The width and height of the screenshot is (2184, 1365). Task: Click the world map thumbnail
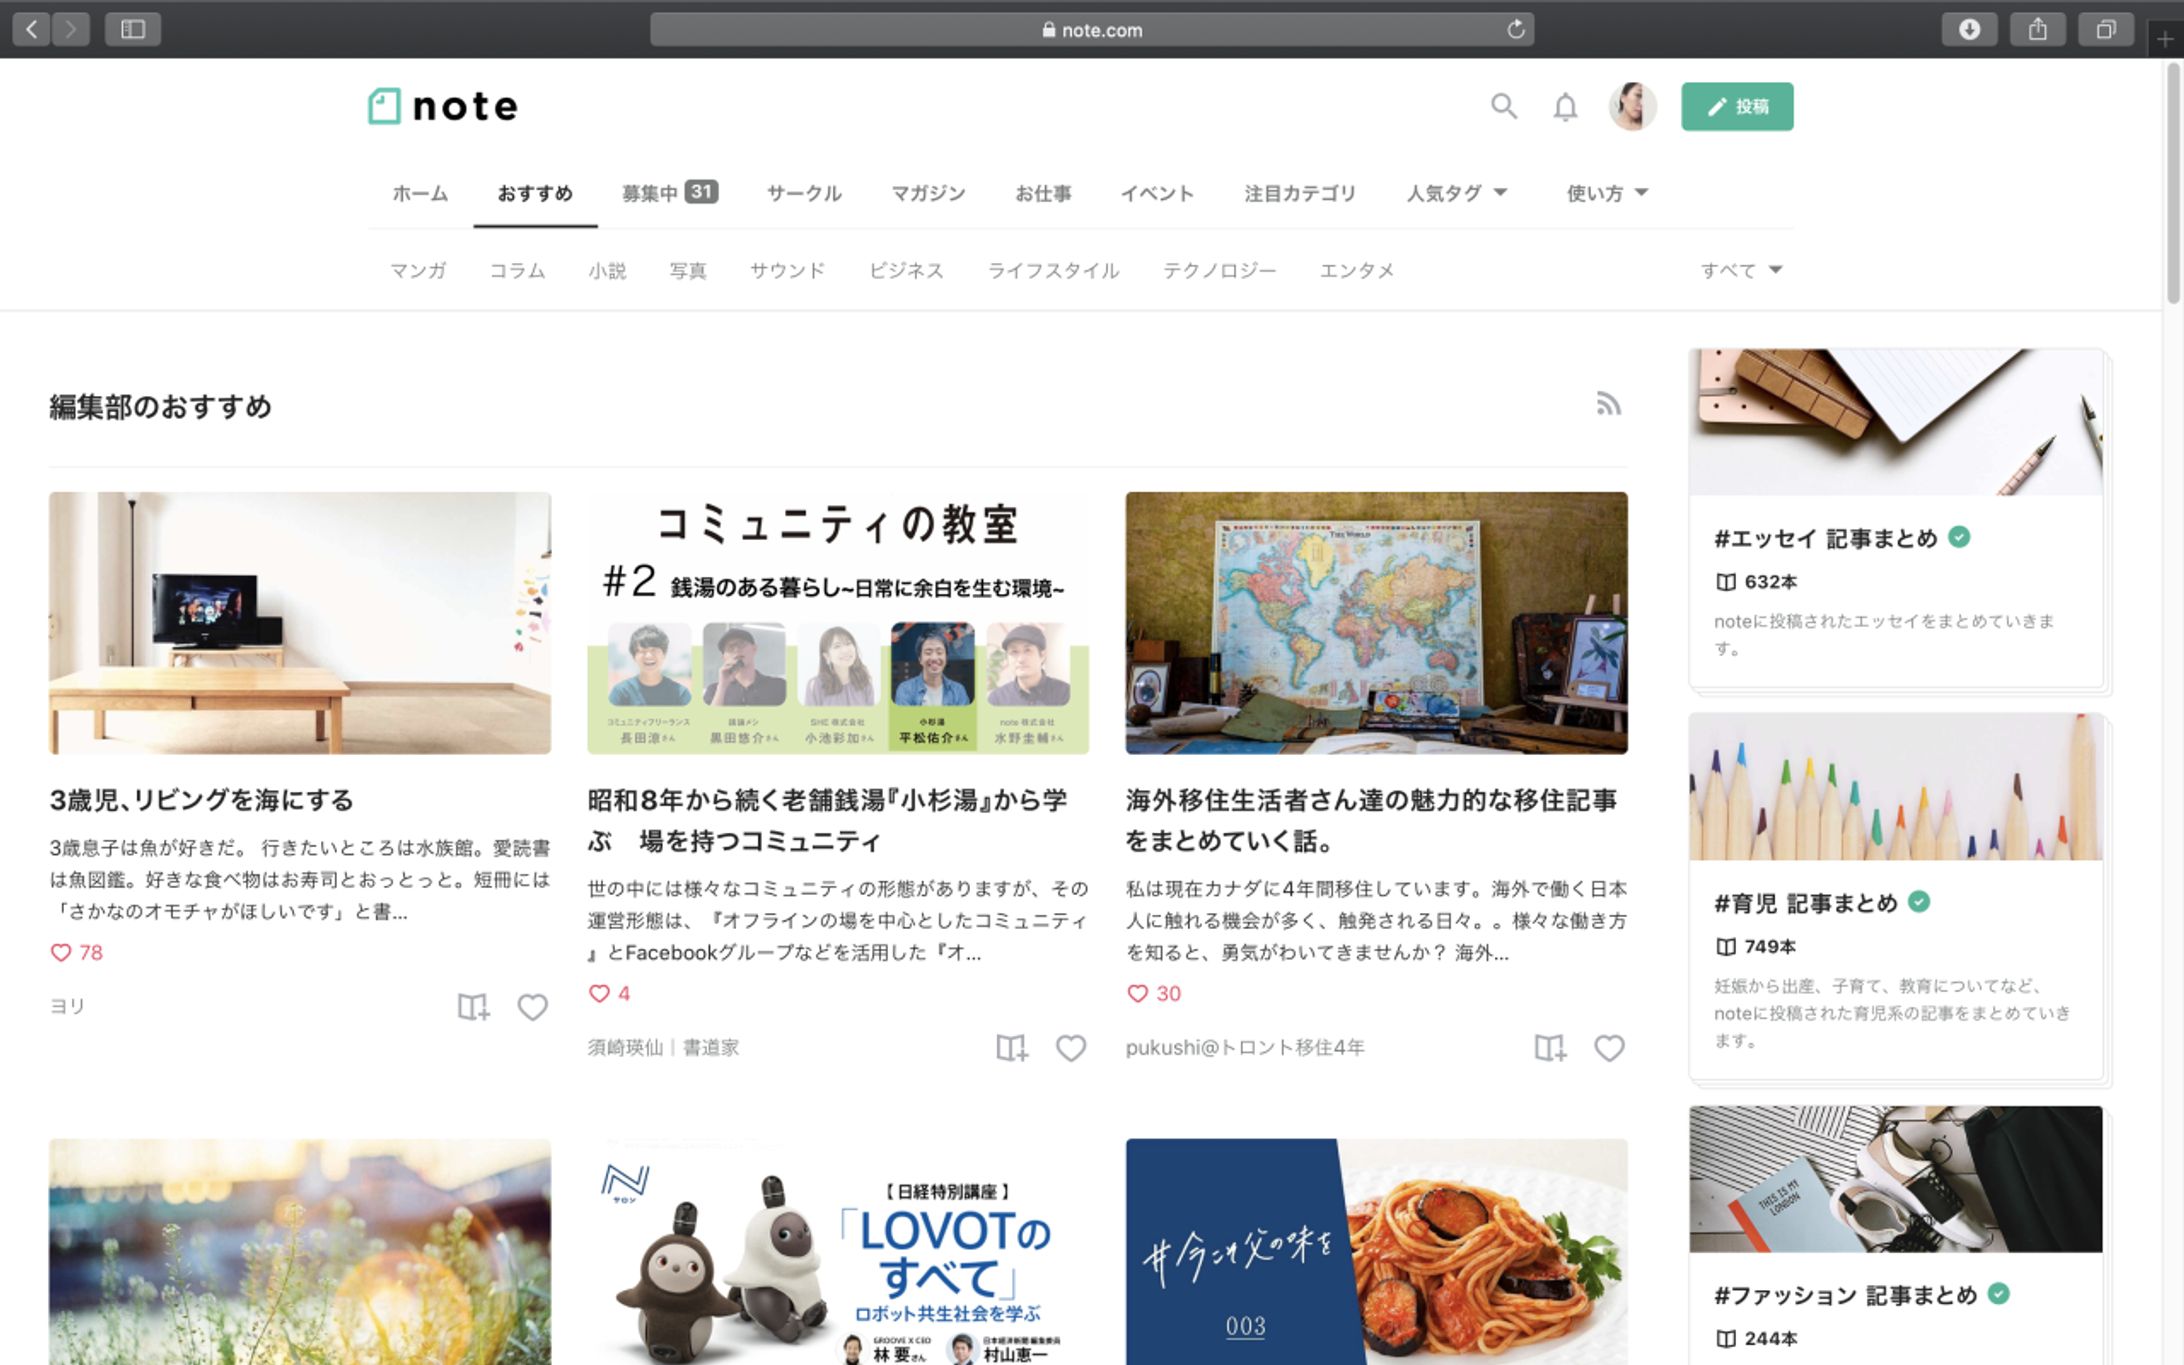pos(1376,623)
